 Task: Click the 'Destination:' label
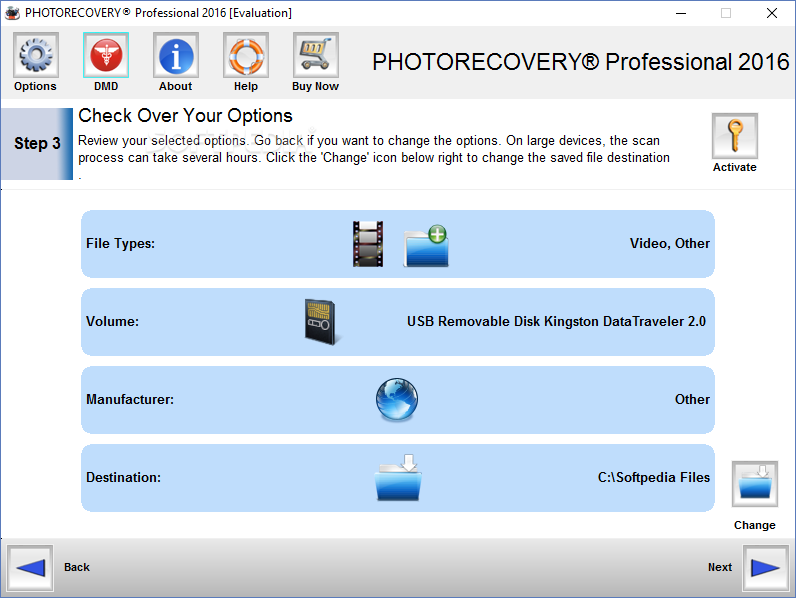(123, 478)
